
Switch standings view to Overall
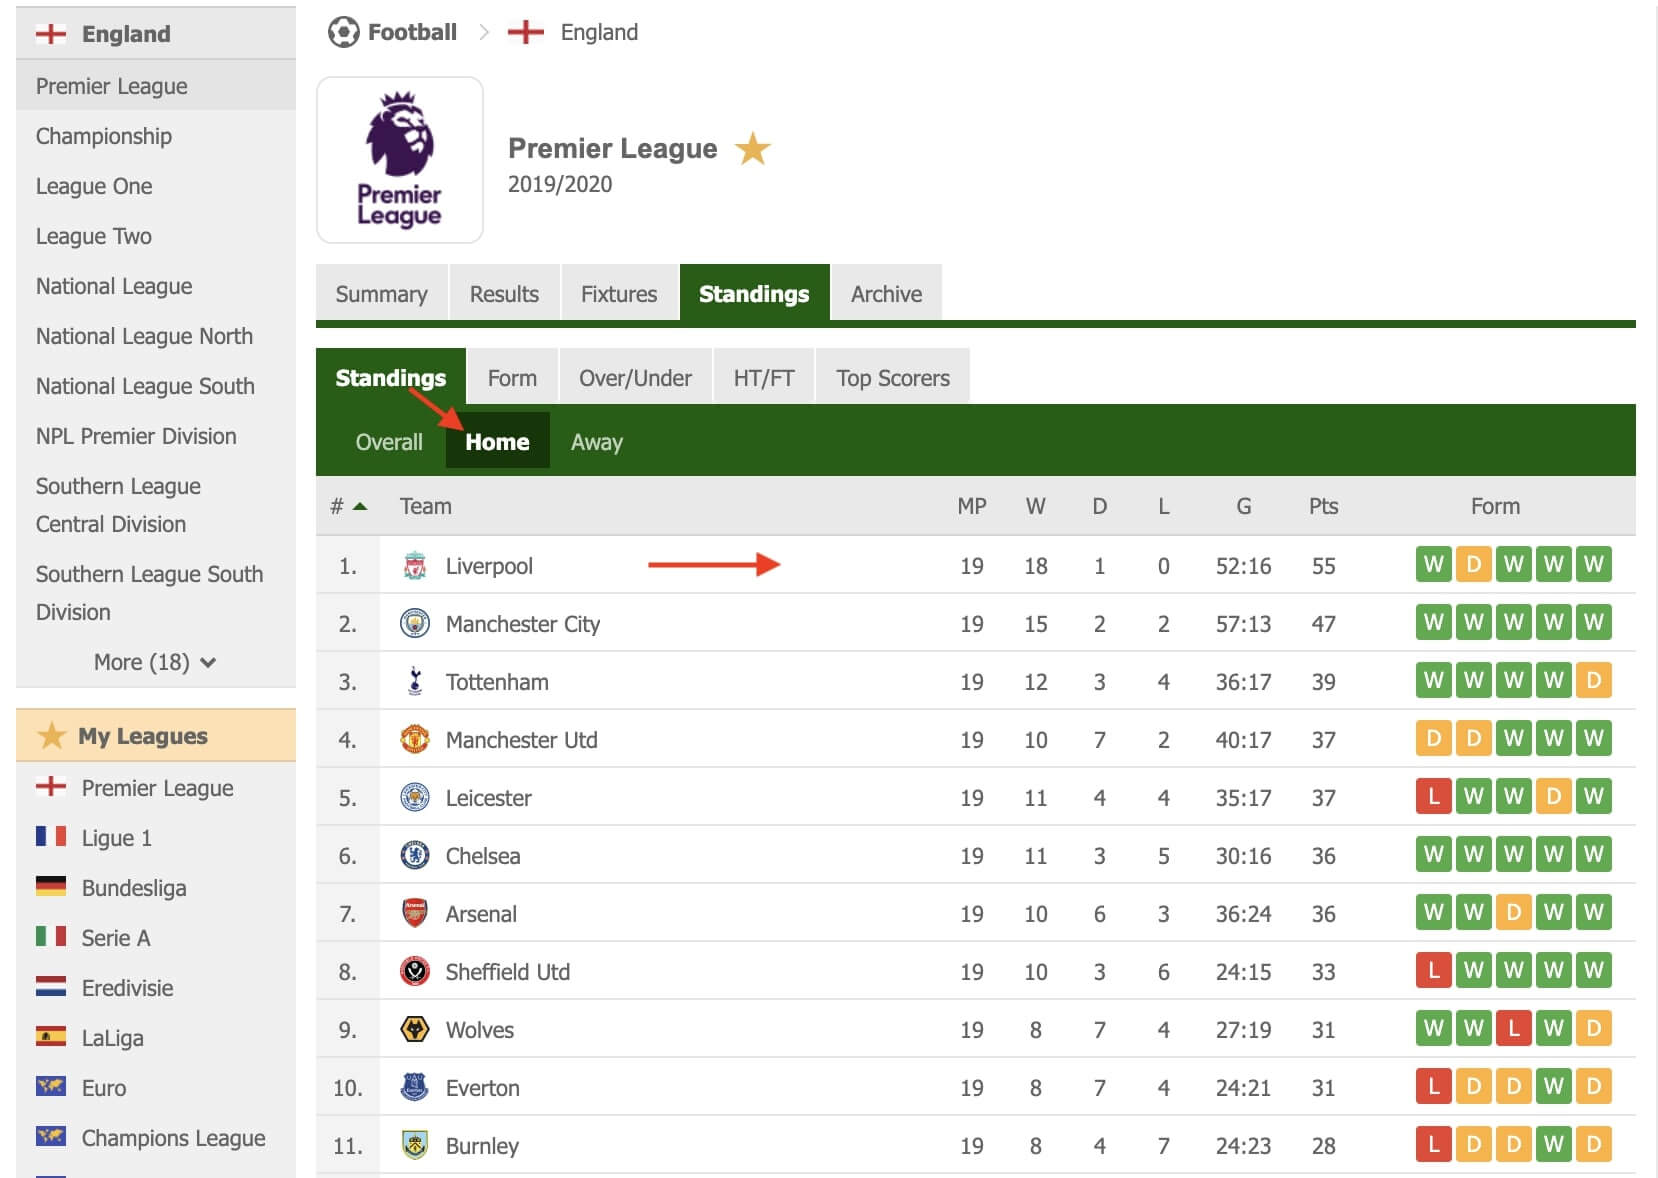click(389, 442)
